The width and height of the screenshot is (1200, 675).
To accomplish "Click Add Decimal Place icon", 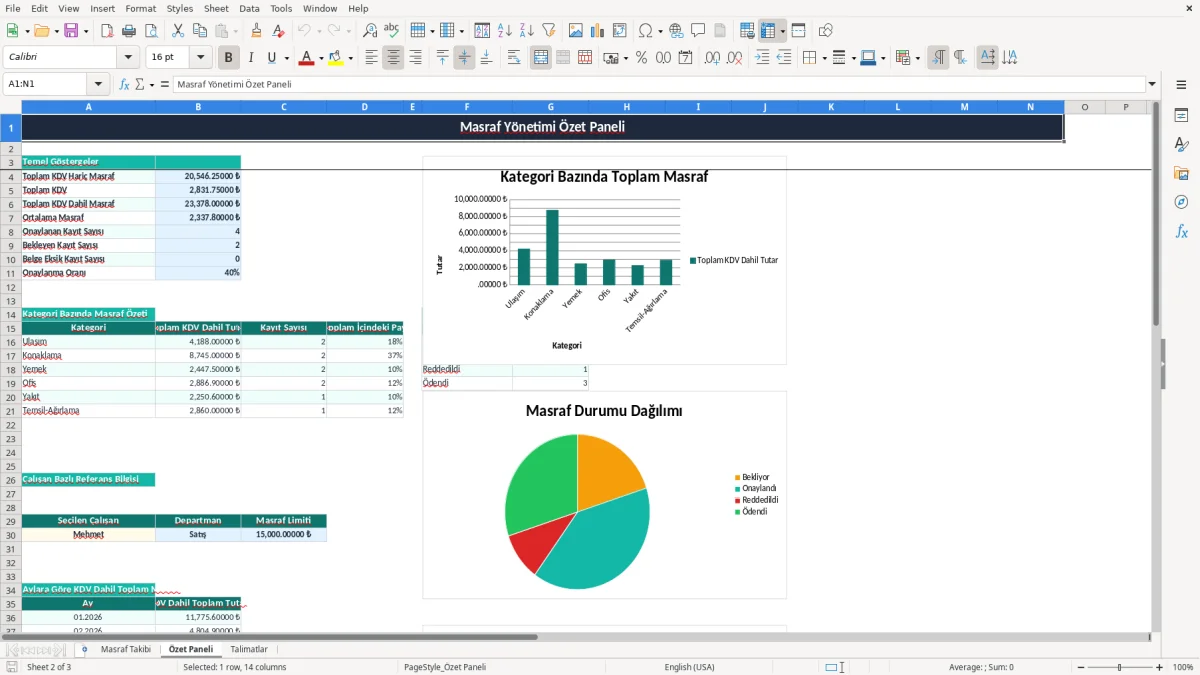I will point(712,58).
